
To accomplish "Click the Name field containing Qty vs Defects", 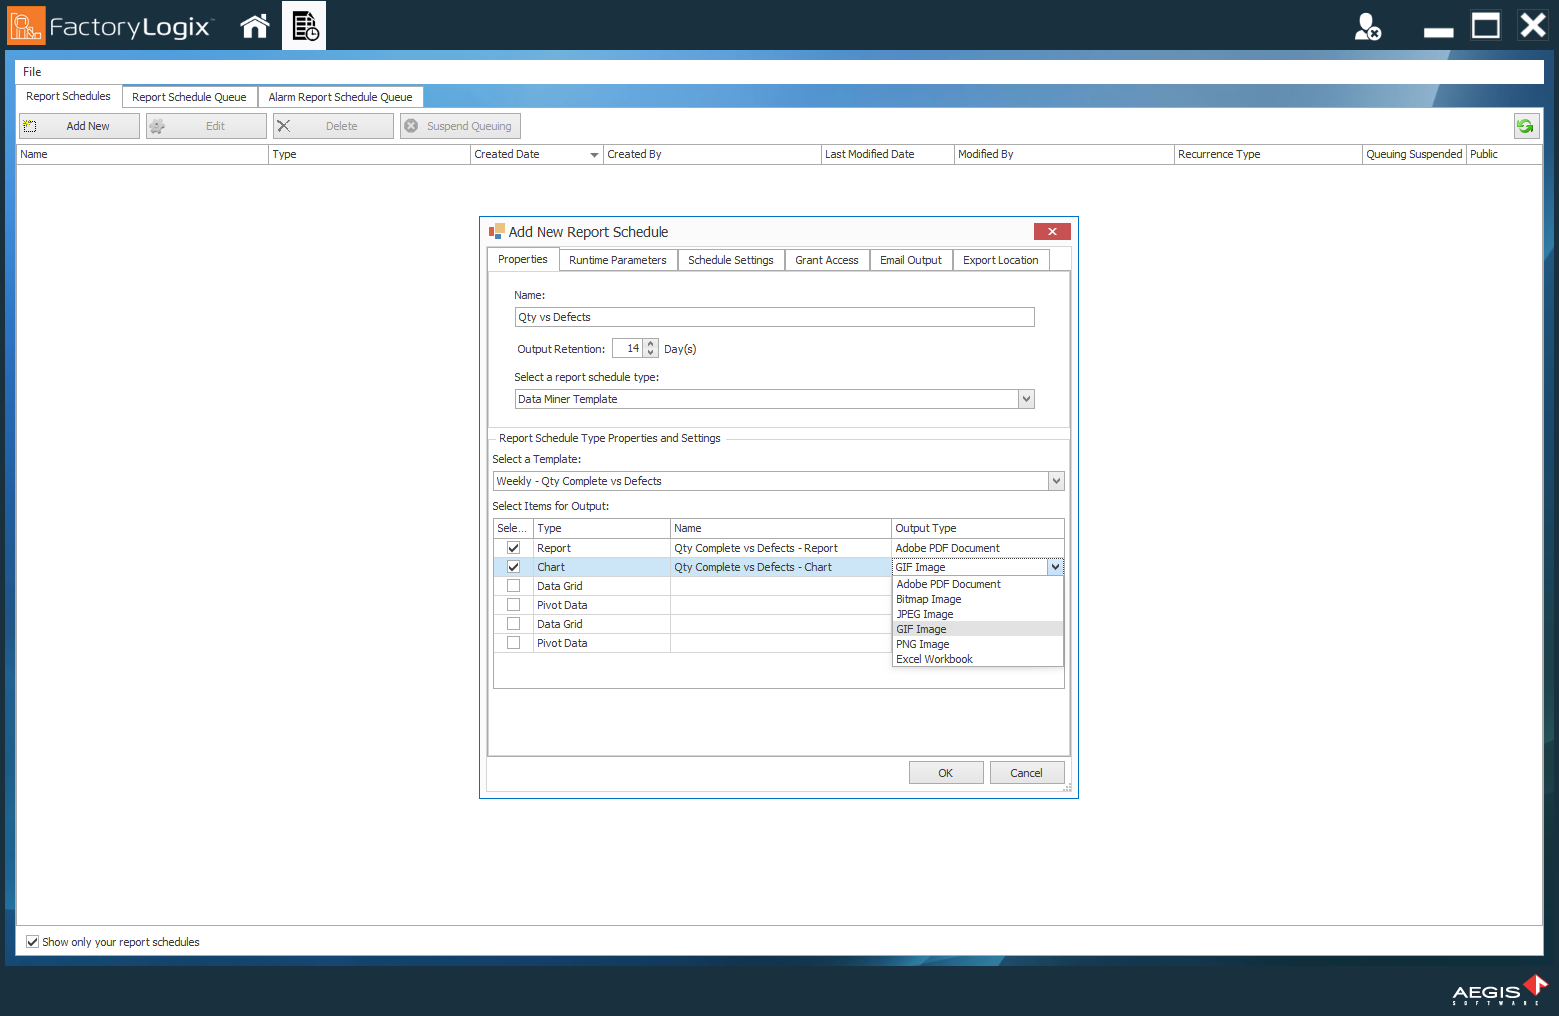I will [774, 317].
